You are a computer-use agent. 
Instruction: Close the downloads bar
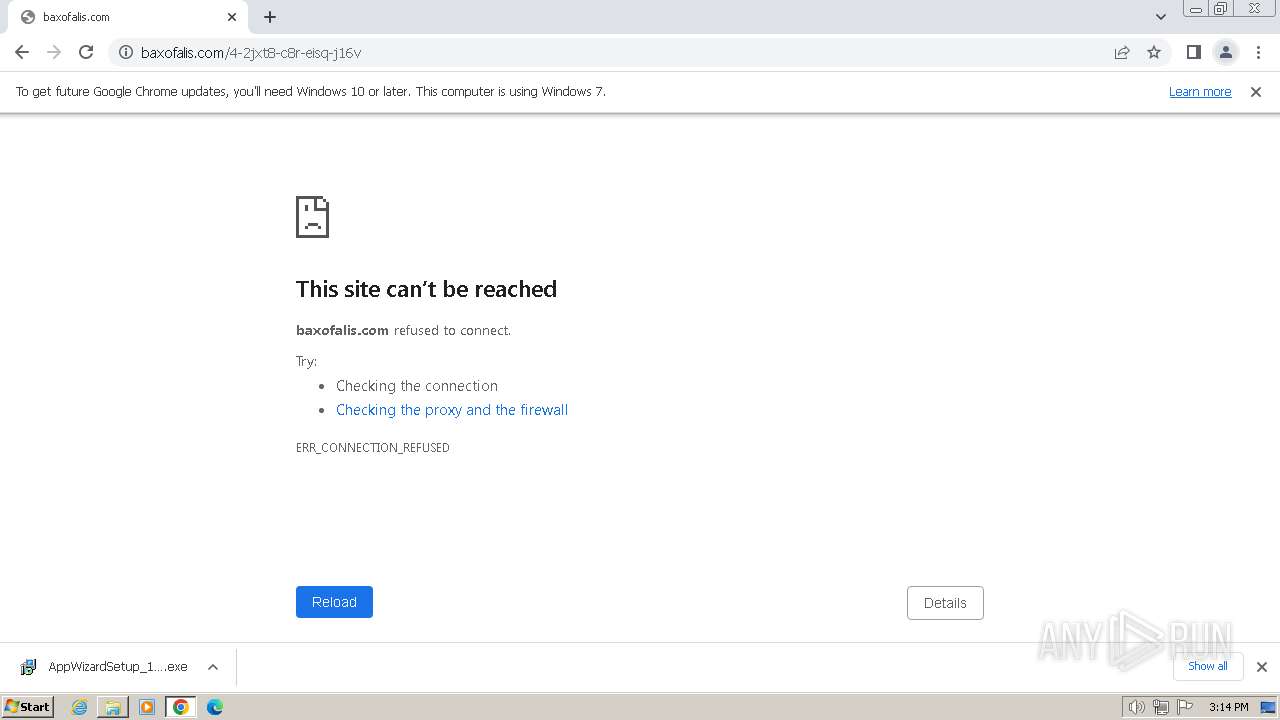coord(1261,667)
